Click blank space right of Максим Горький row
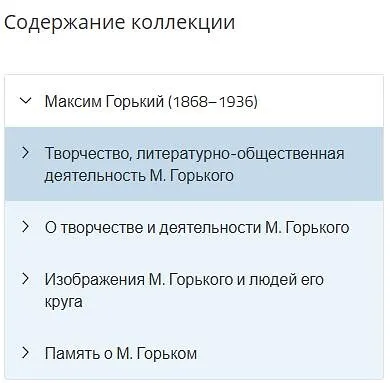This screenshot has height=383, width=390. click(x=320, y=101)
